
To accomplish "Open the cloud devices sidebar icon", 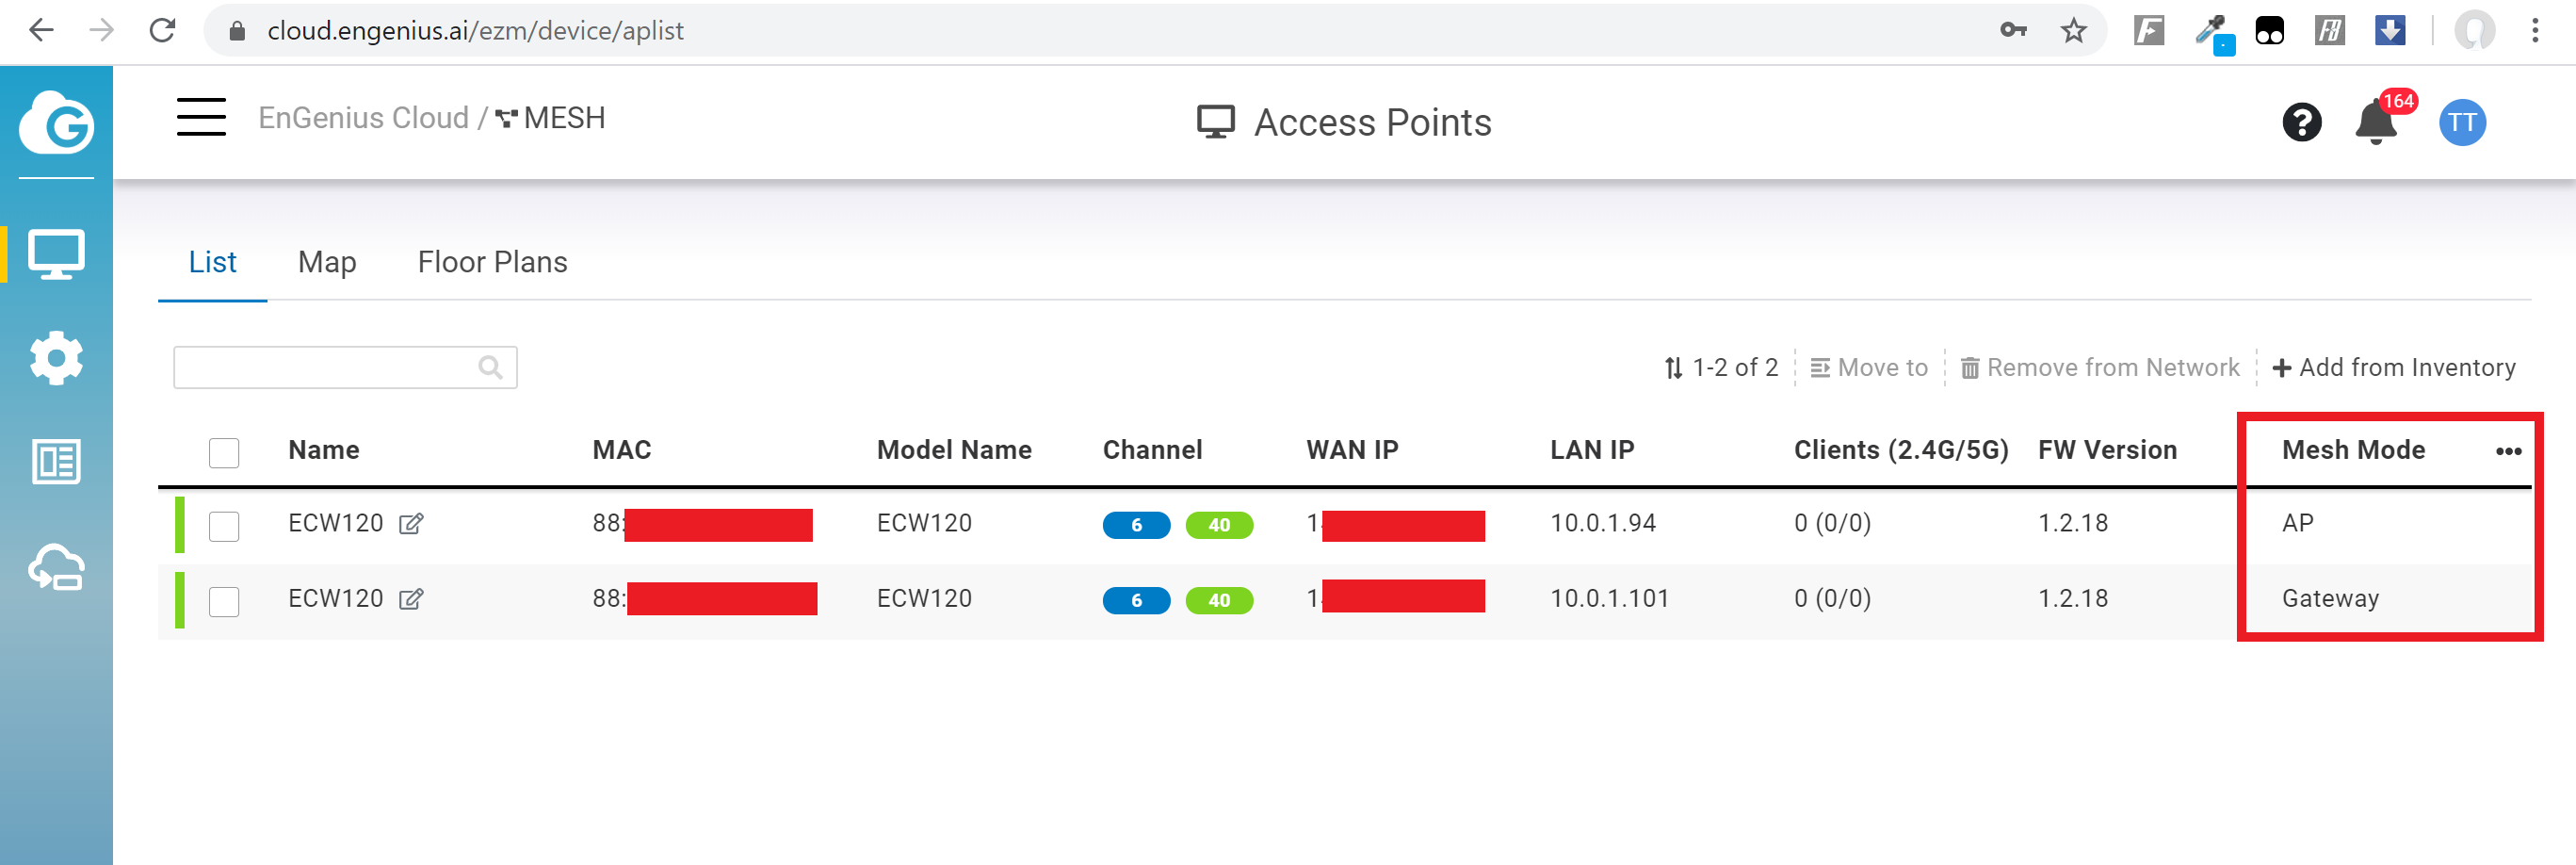I will point(56,567).
